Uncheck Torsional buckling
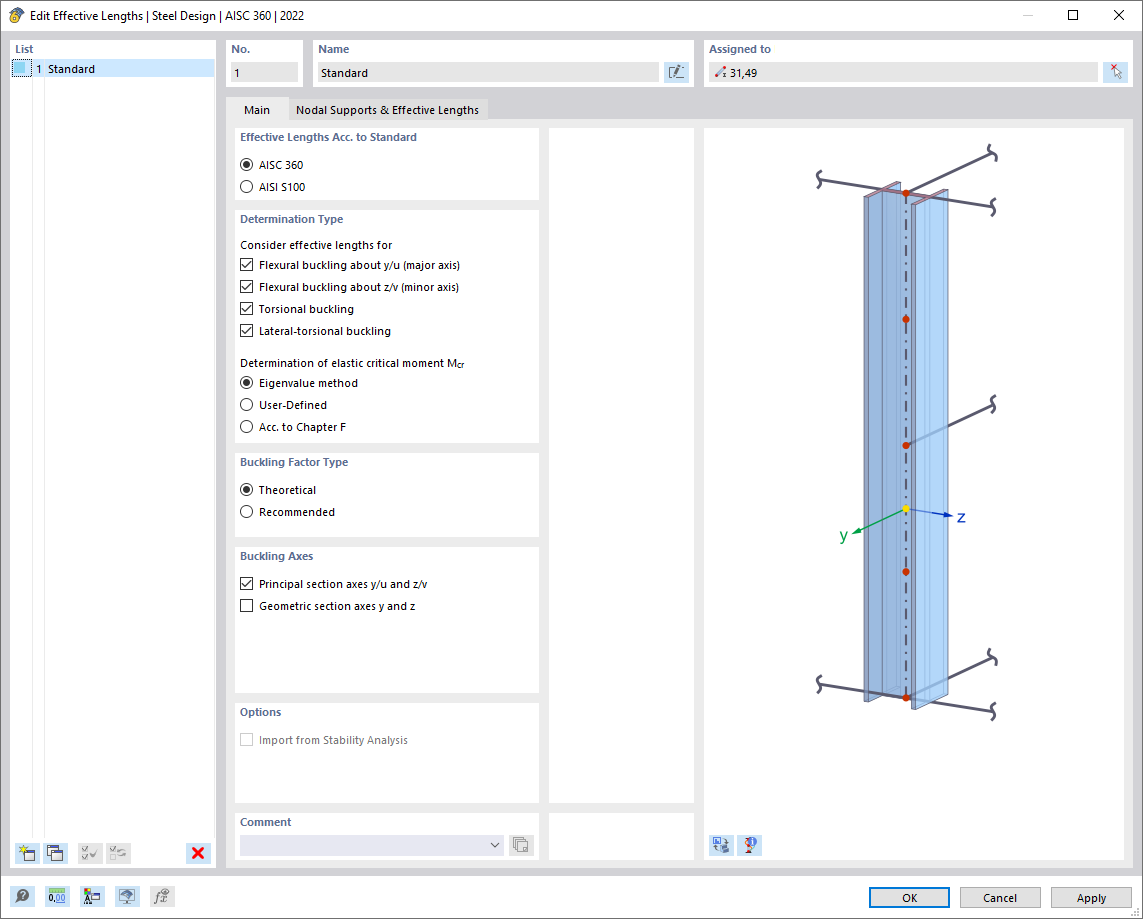This screenshot has width=1143, height=919. pos(246,308)
